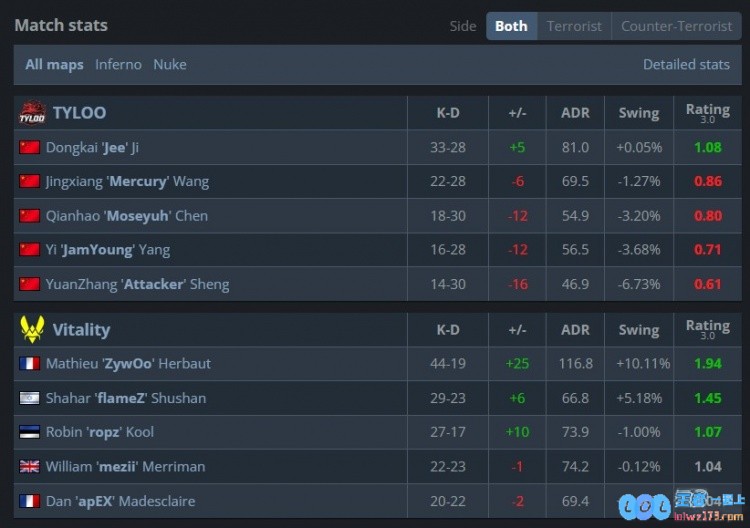
Task: Click Rating 3.0 header in TYLOO table
Action: (x=708, y=113)
